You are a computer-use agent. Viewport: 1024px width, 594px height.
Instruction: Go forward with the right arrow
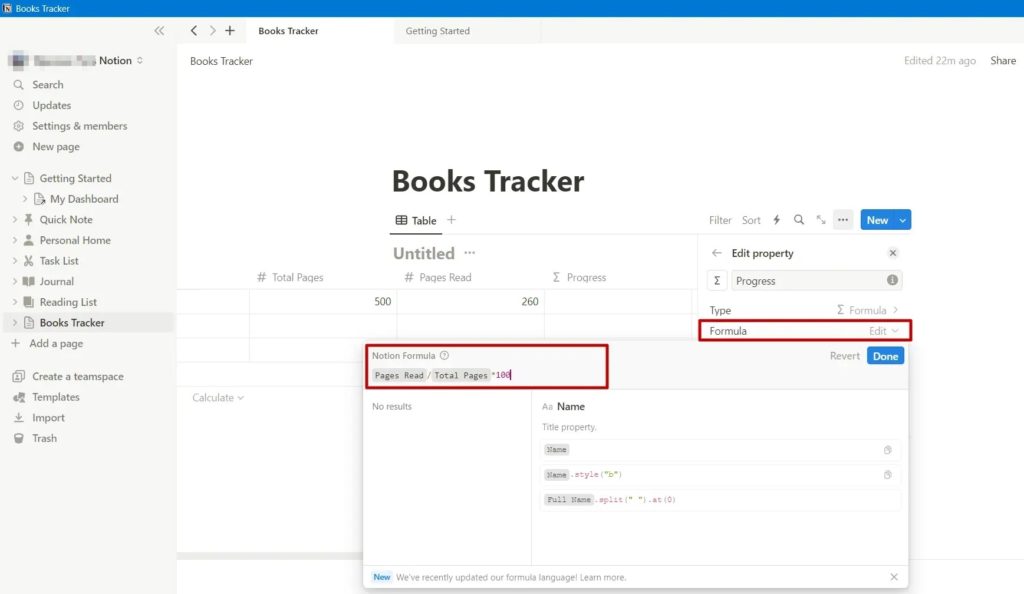(x=212, y=31)
